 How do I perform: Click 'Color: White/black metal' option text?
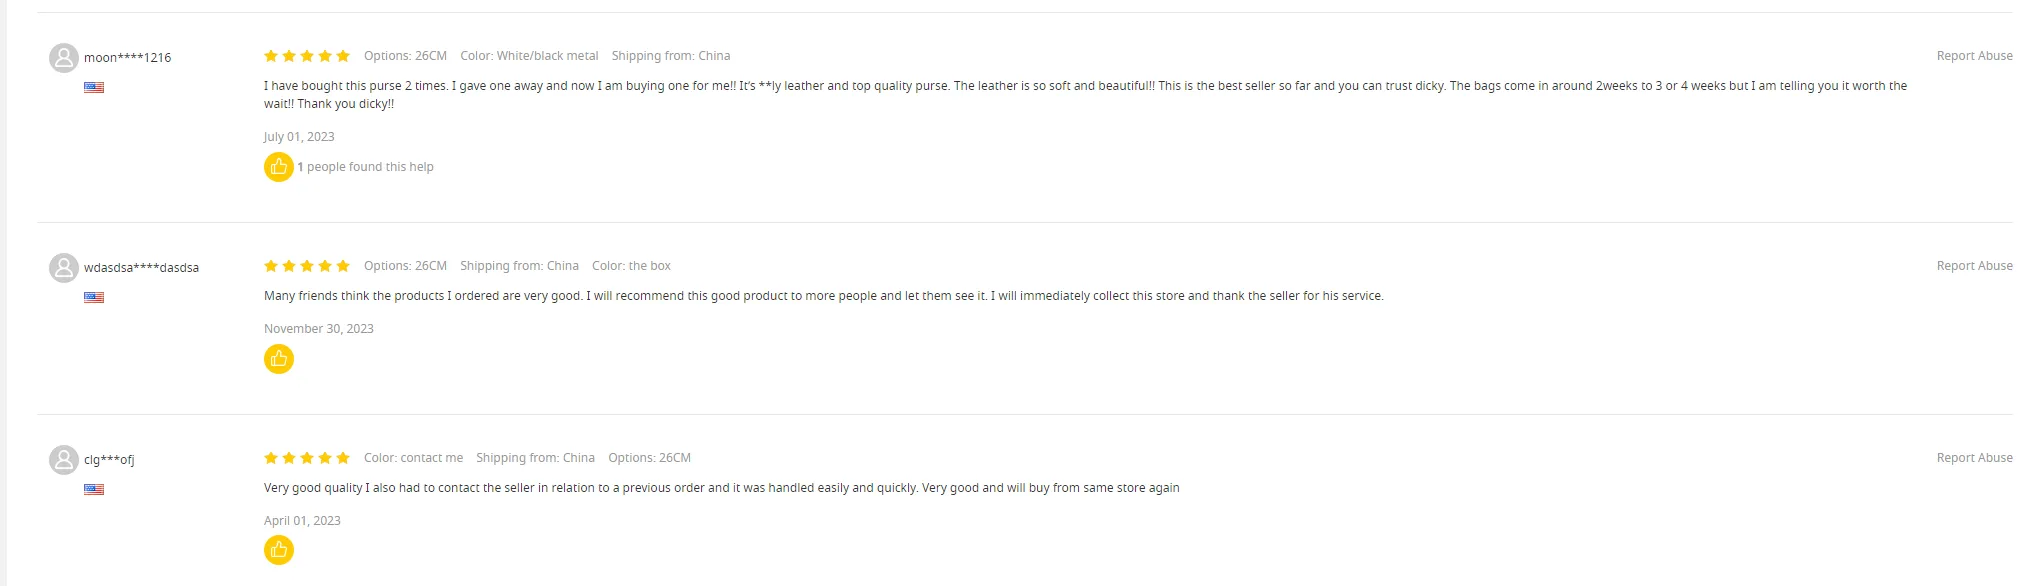click(x=529, y=56)
